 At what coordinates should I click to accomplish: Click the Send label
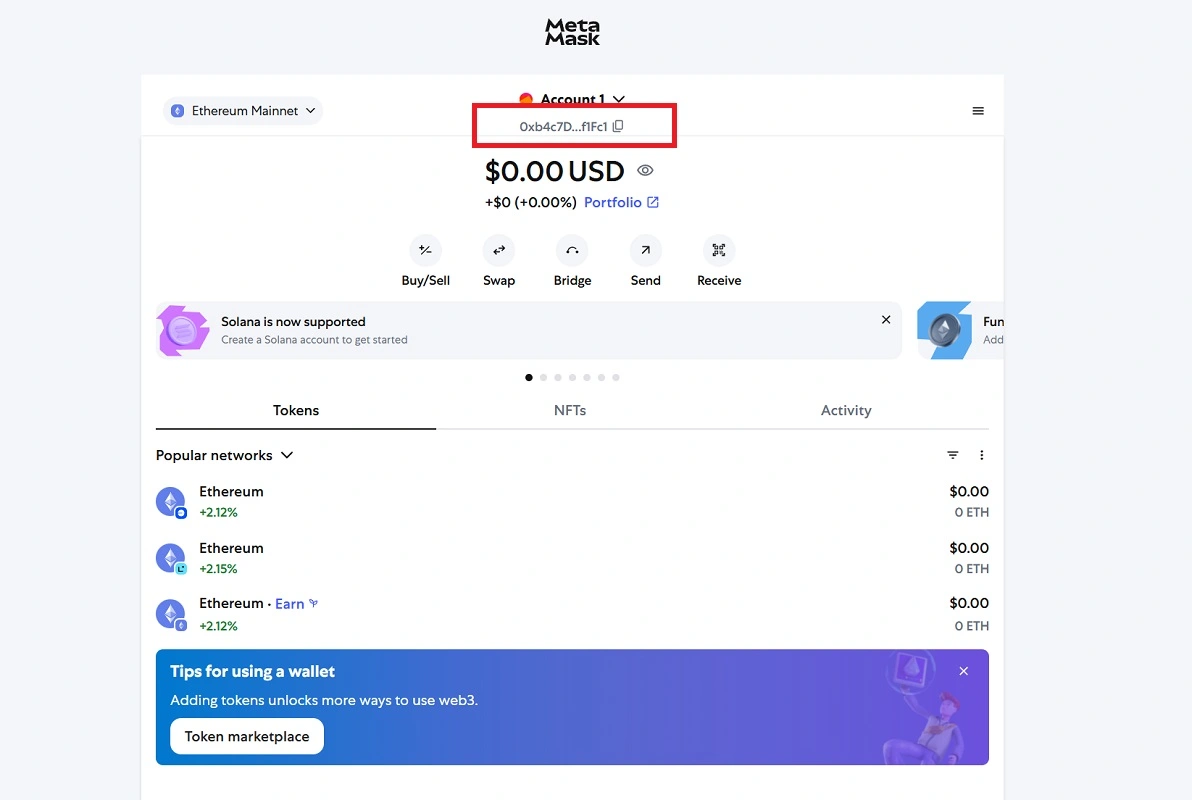(645, 281)
